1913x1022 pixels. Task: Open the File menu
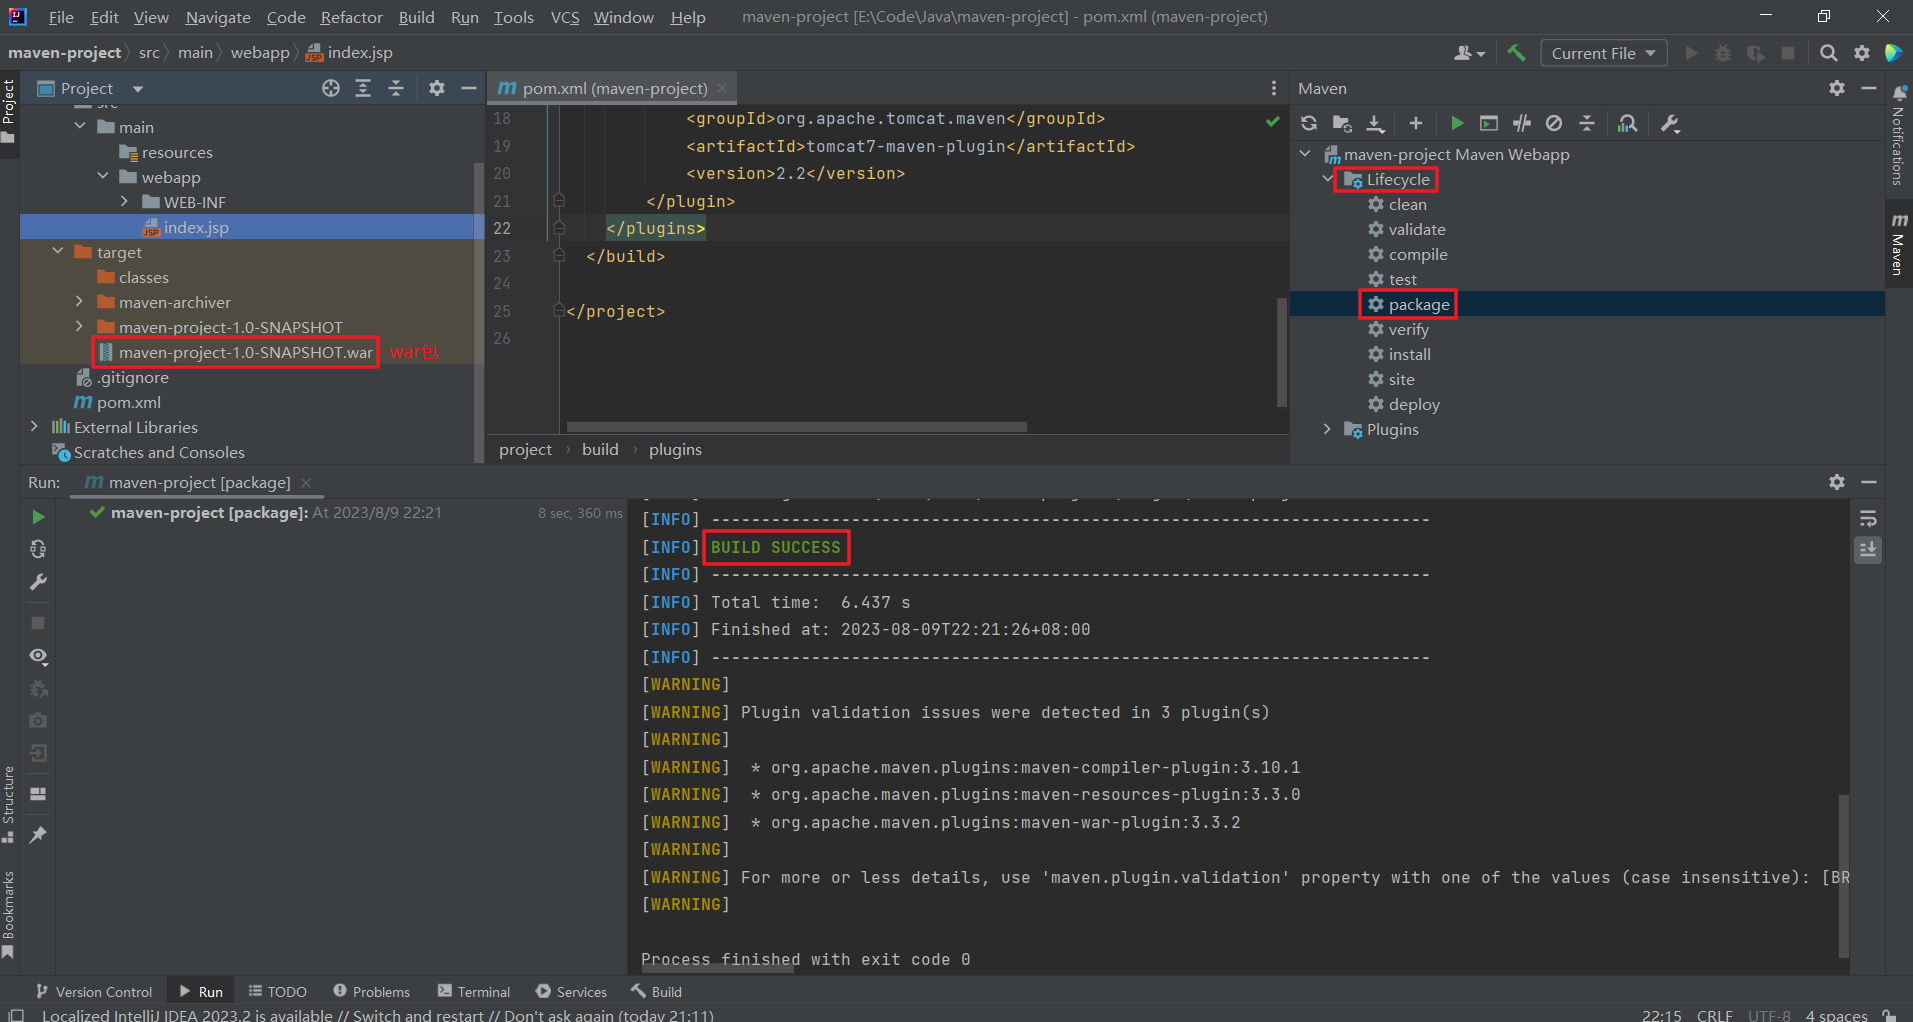pyautogui.click(x=61, y=17)
